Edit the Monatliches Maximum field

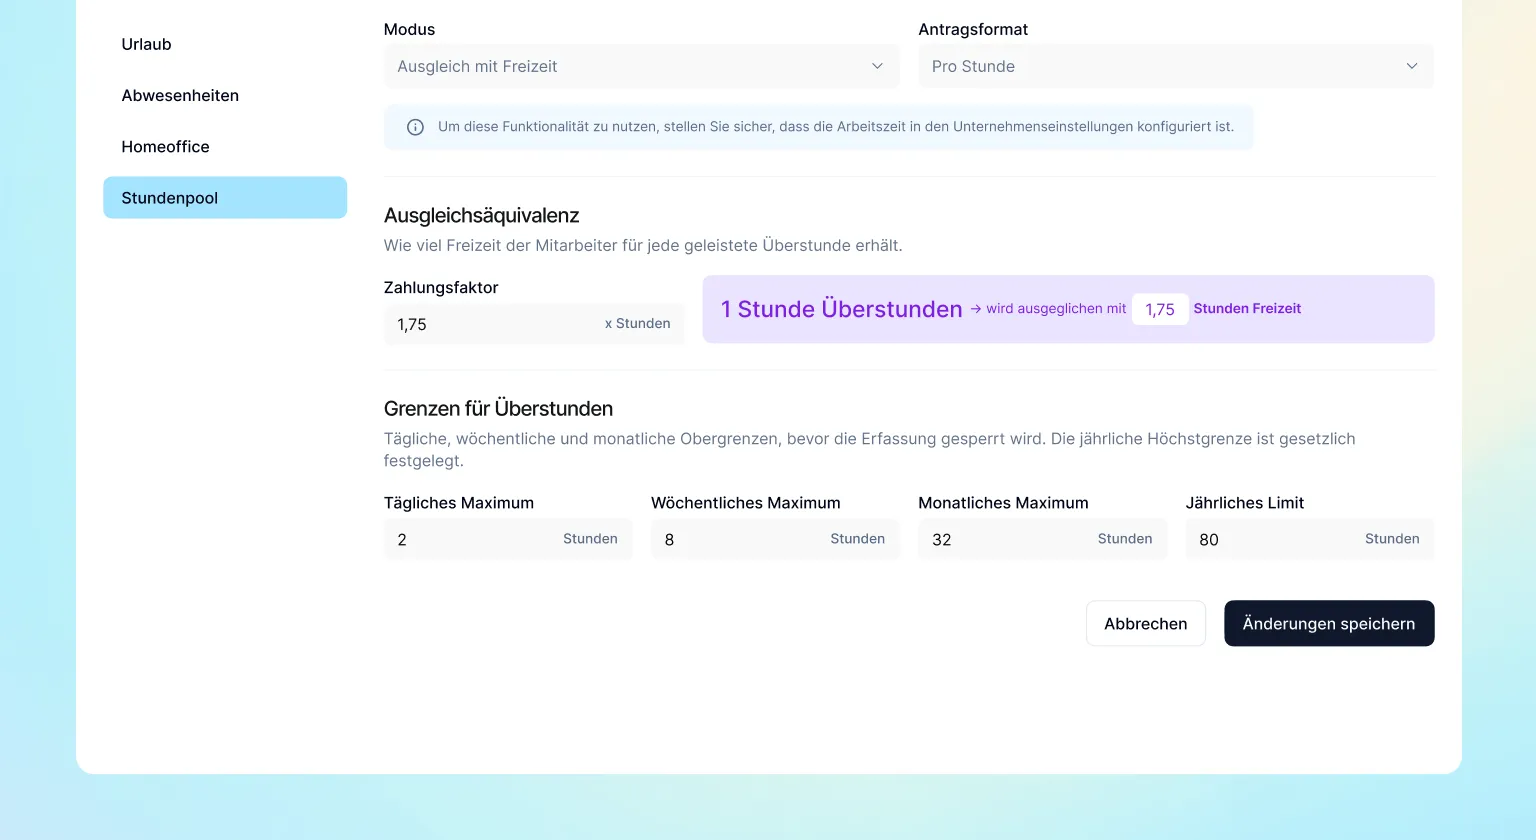(1042, 539)
